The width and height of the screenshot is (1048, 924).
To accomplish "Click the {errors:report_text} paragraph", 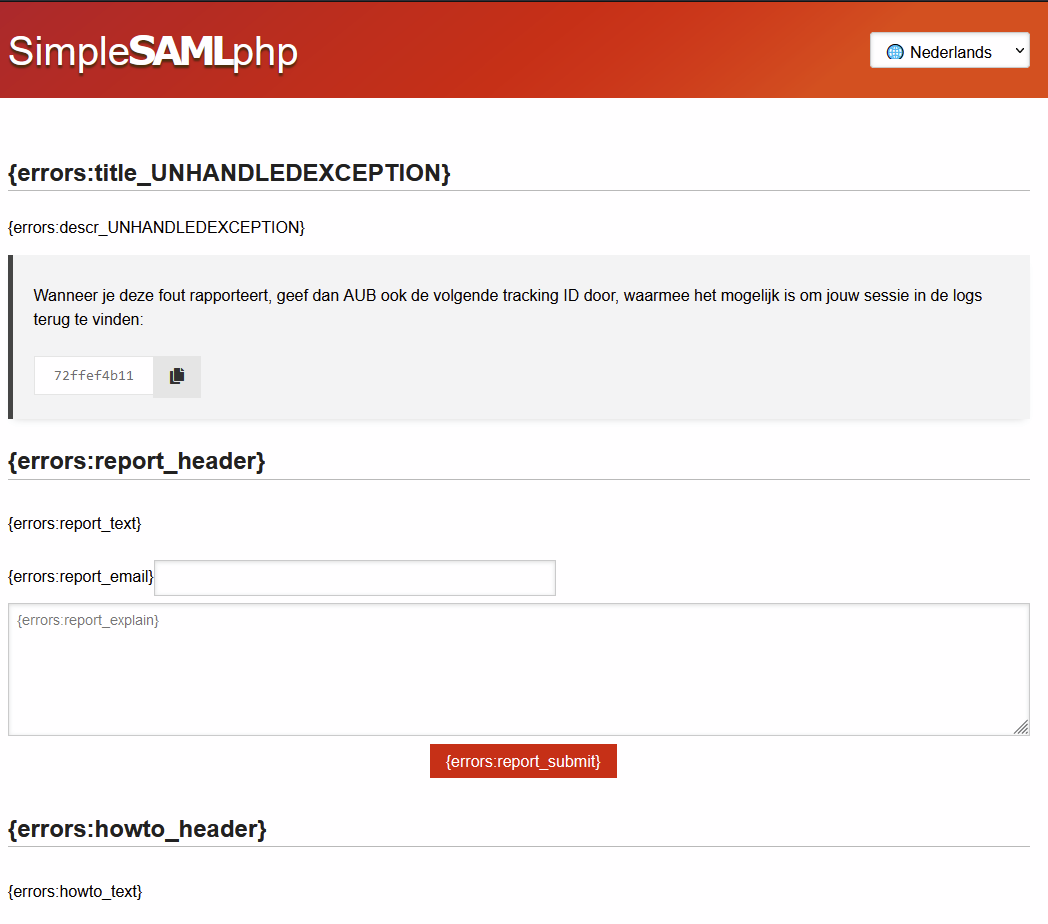I will tap(75, 524).
